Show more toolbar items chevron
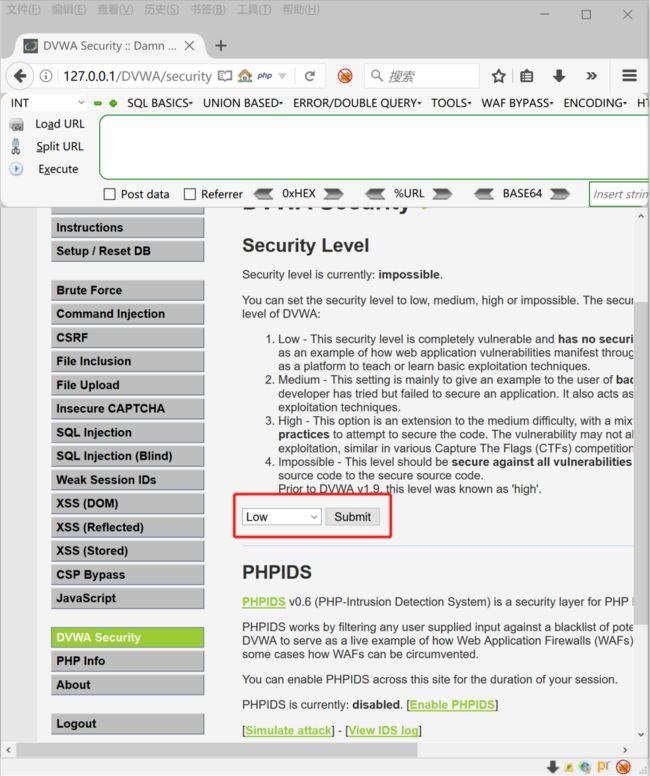The width and height of the screenshot is (650, 776). (x=591, y=76)
